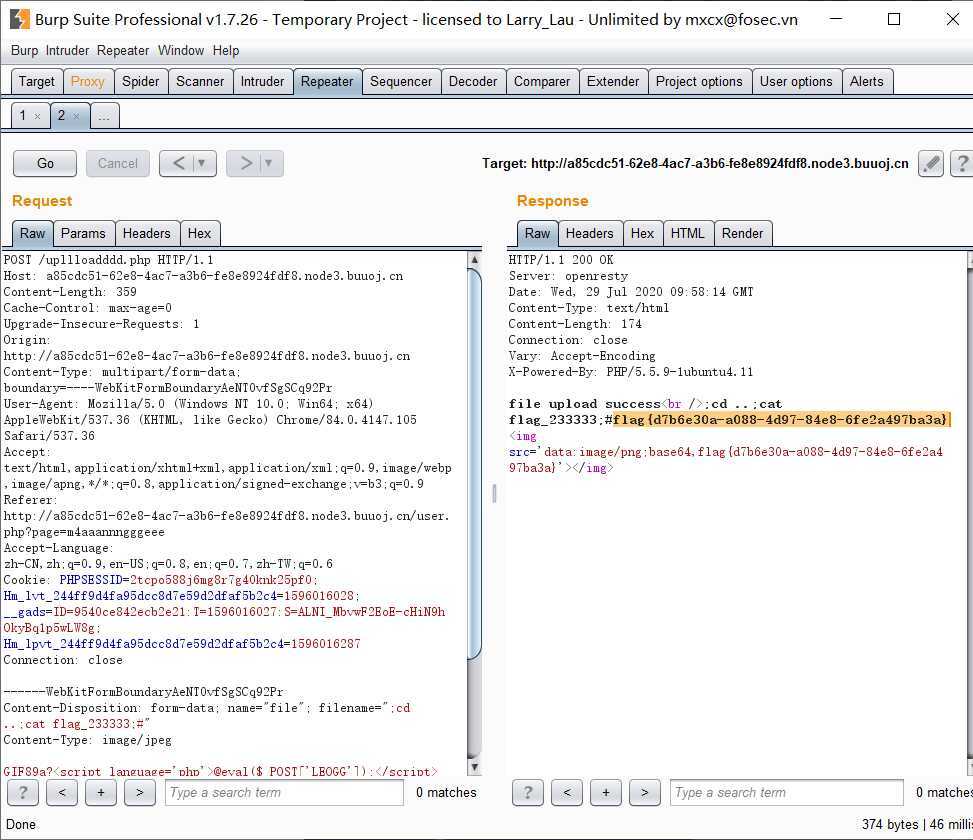Image resolution: width=973 pixels, height=840 pixels.
Task: Click the Burp Suite logo icon
Action: [19, 19]
